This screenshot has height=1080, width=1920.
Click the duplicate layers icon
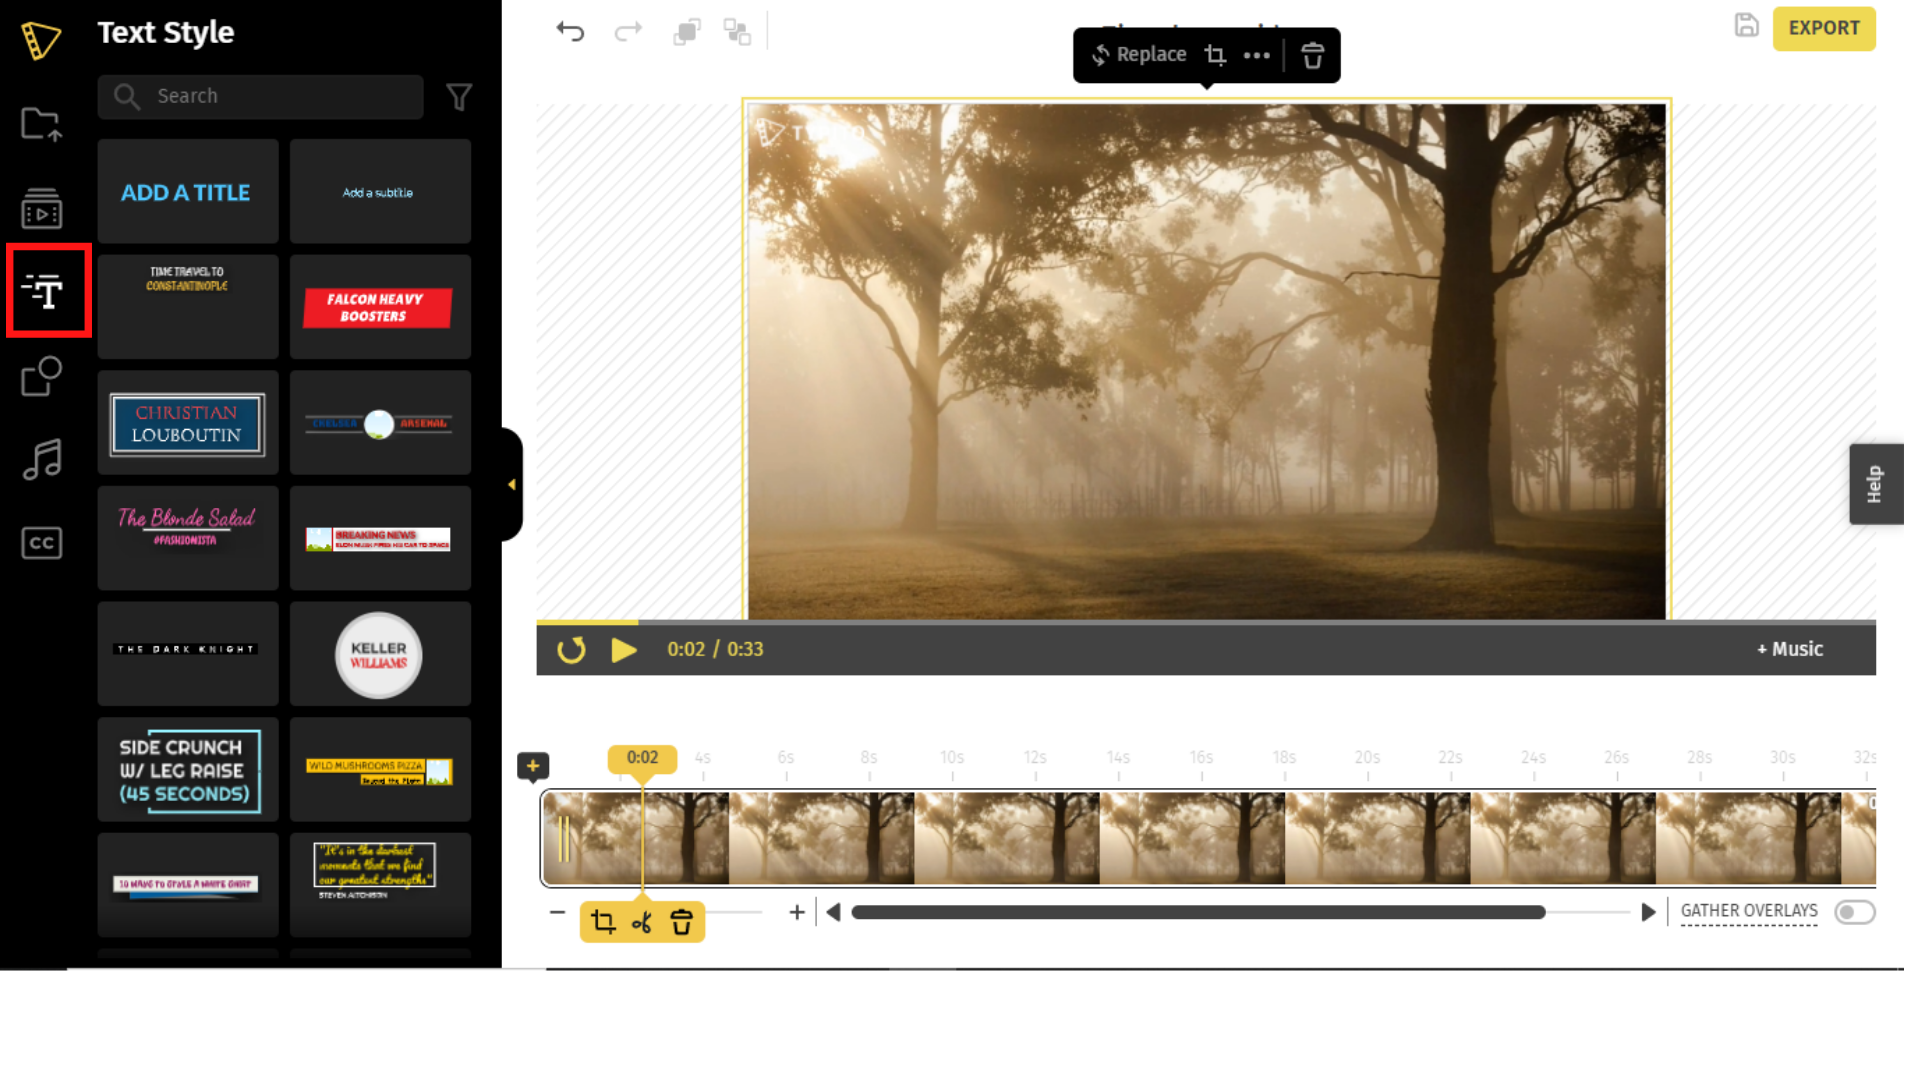(x=687, y=32)
